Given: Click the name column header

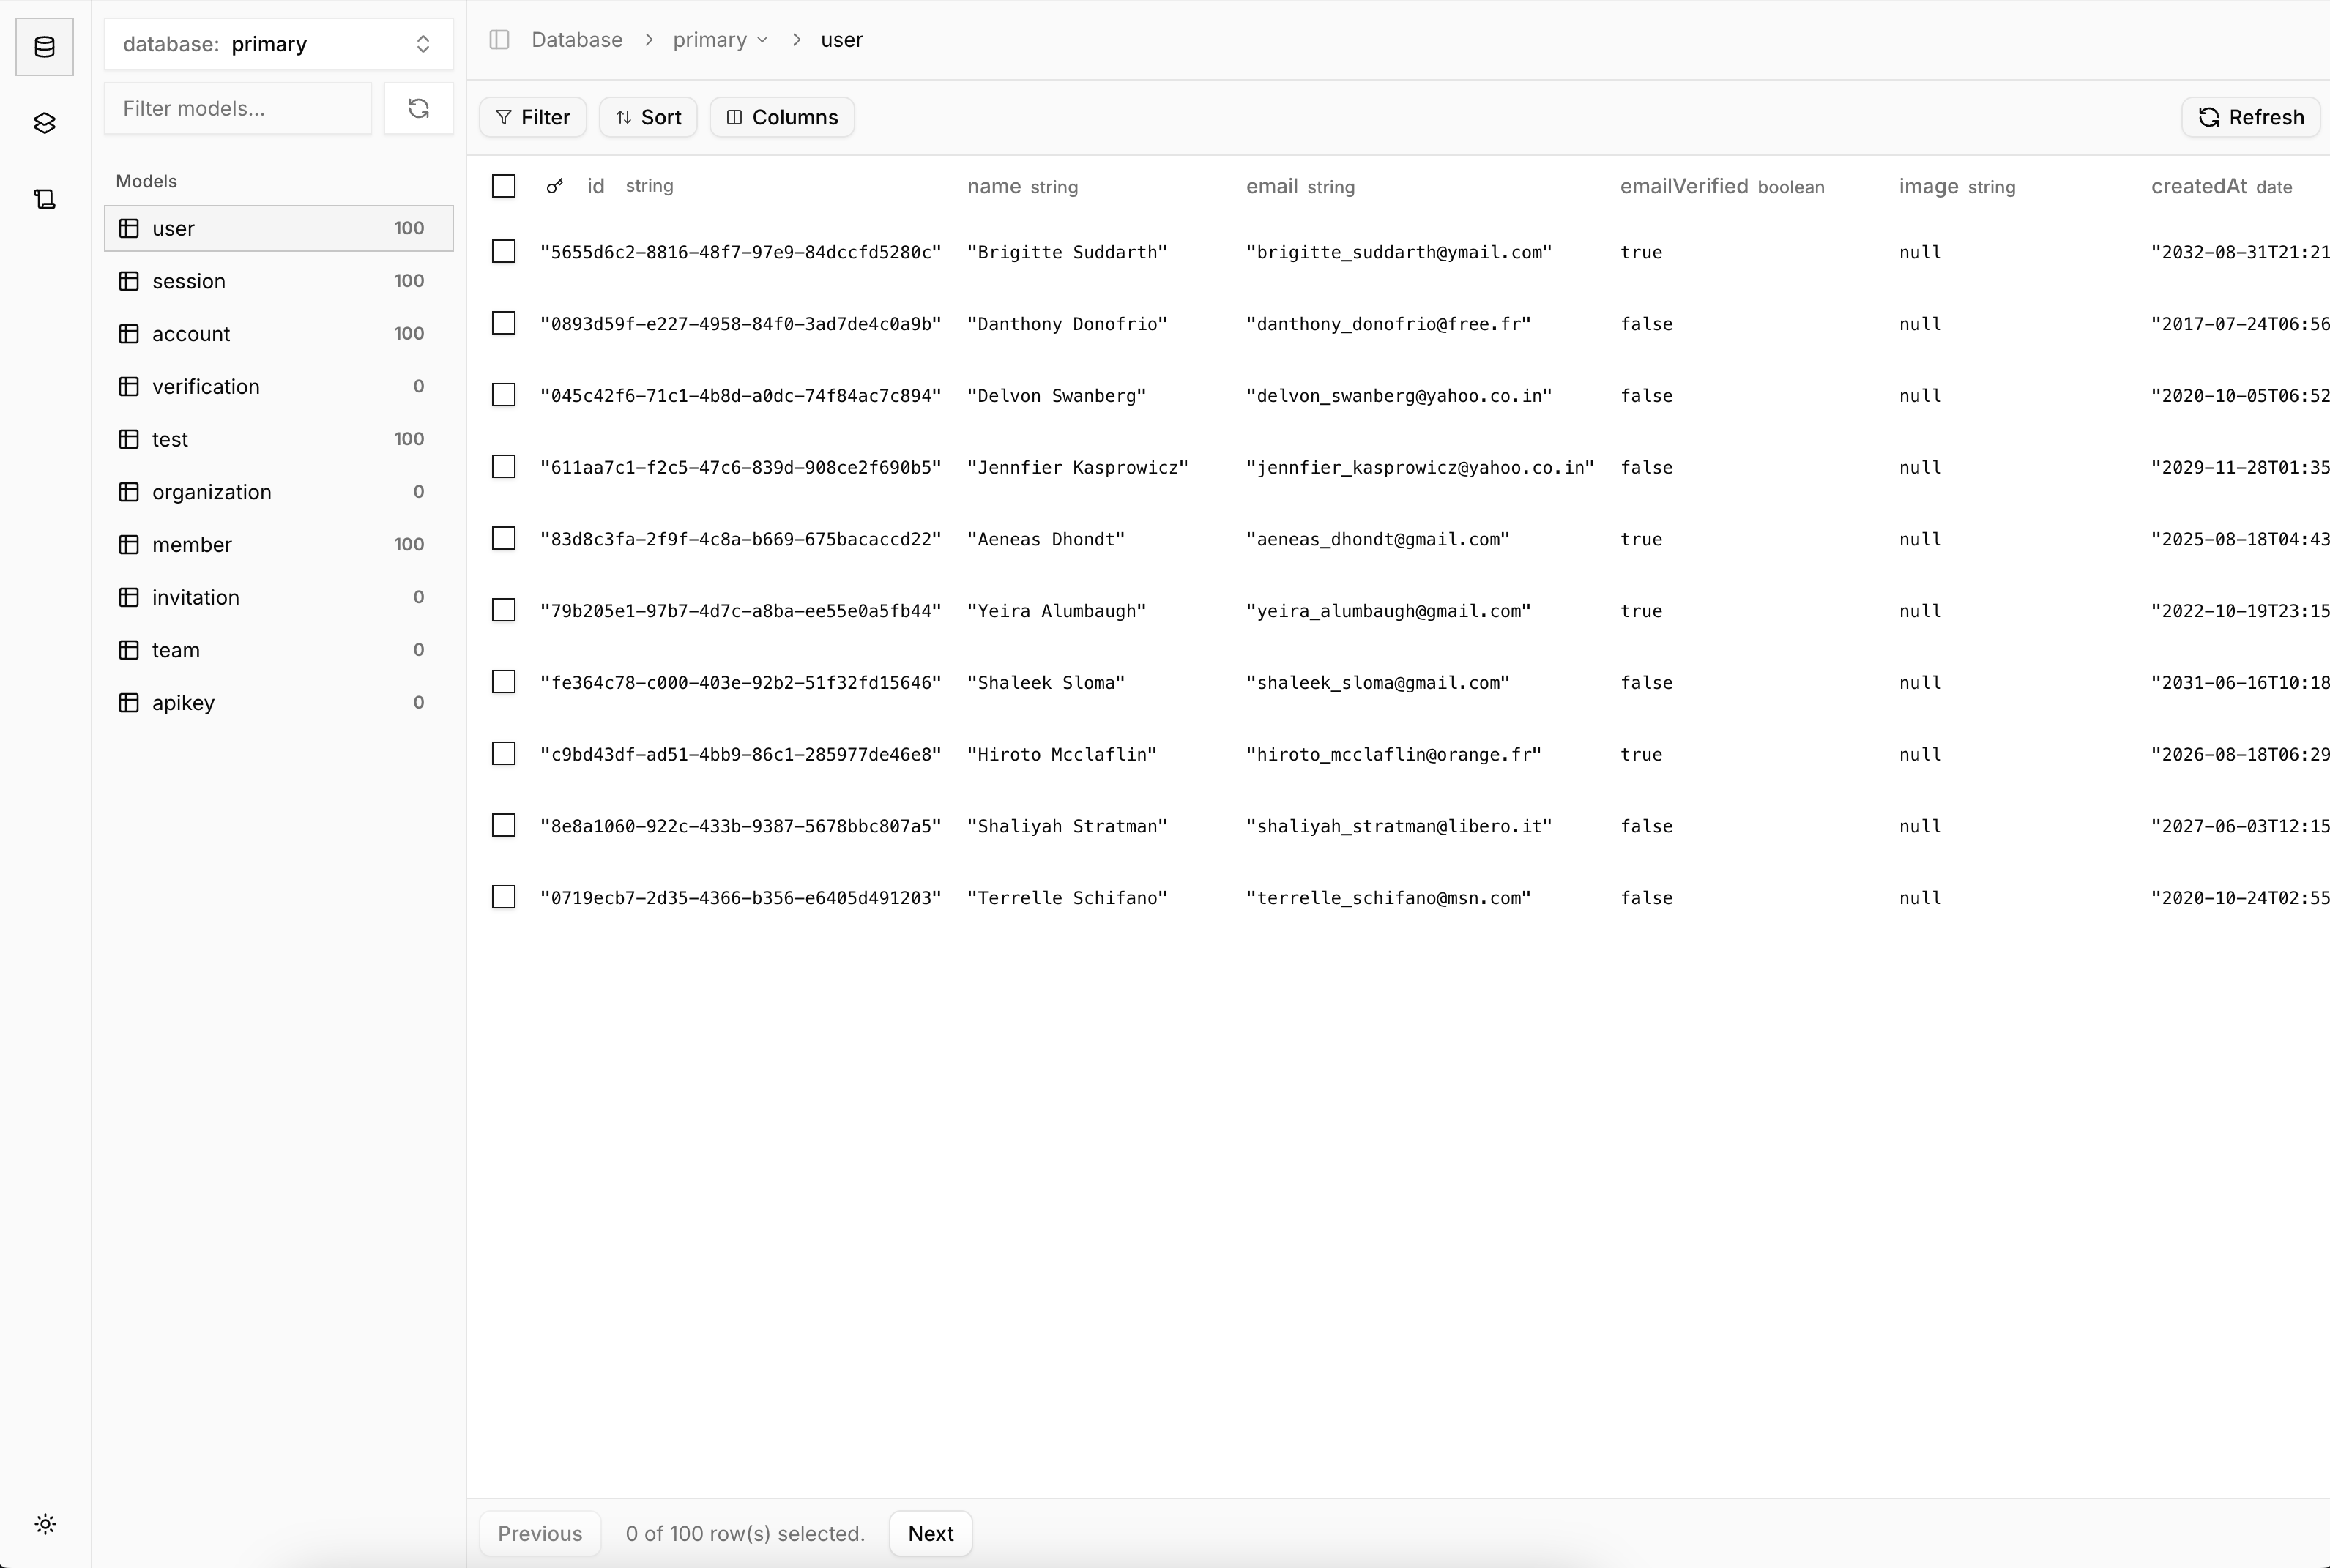Looking at the screenshot, I should 1022,186.
